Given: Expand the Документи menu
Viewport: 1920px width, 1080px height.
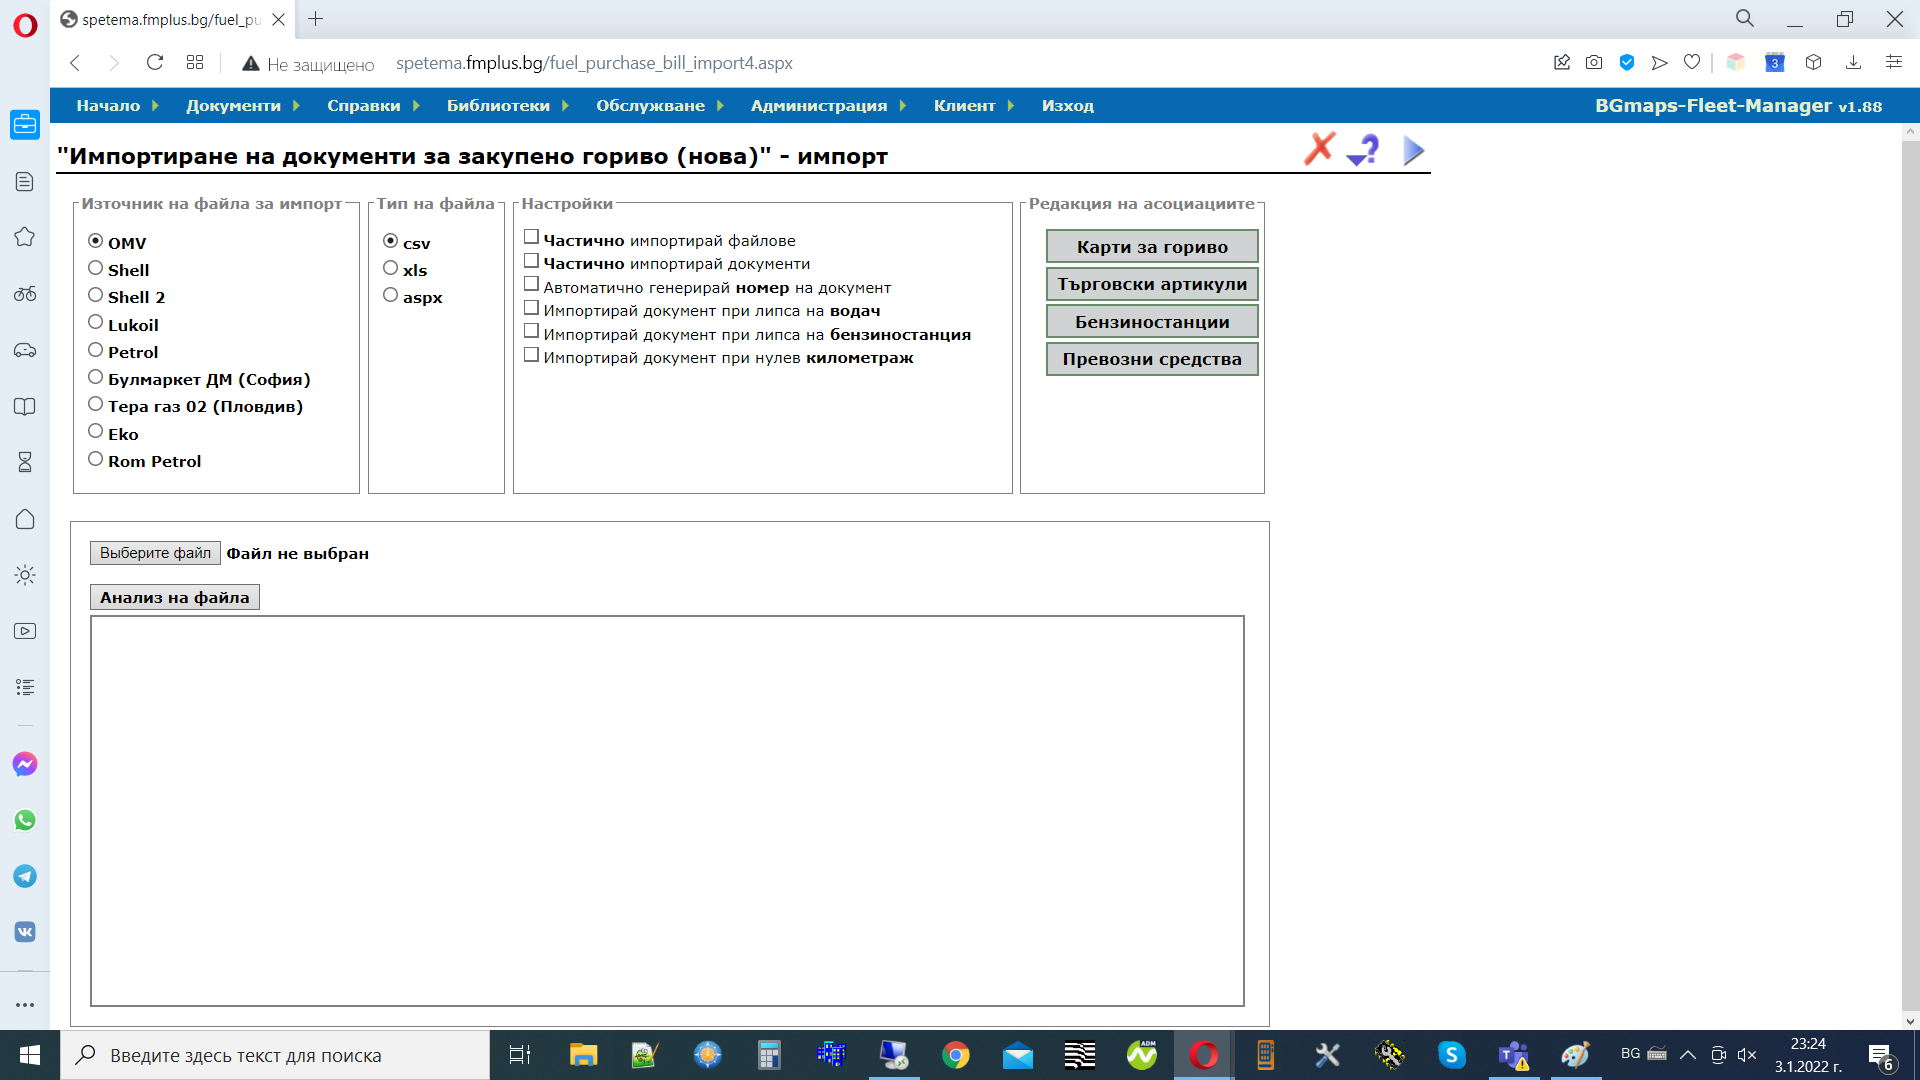Looking at the screenshot, I should [233, 106].
